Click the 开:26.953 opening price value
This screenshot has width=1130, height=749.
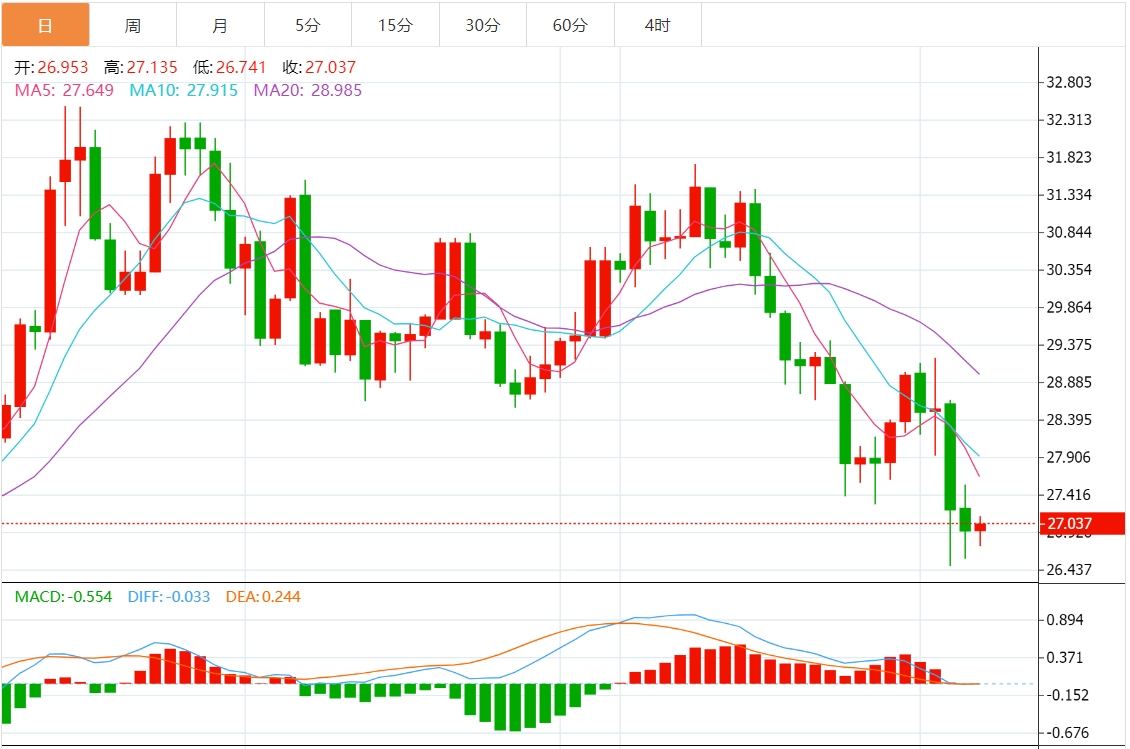[x=51, y=67]
